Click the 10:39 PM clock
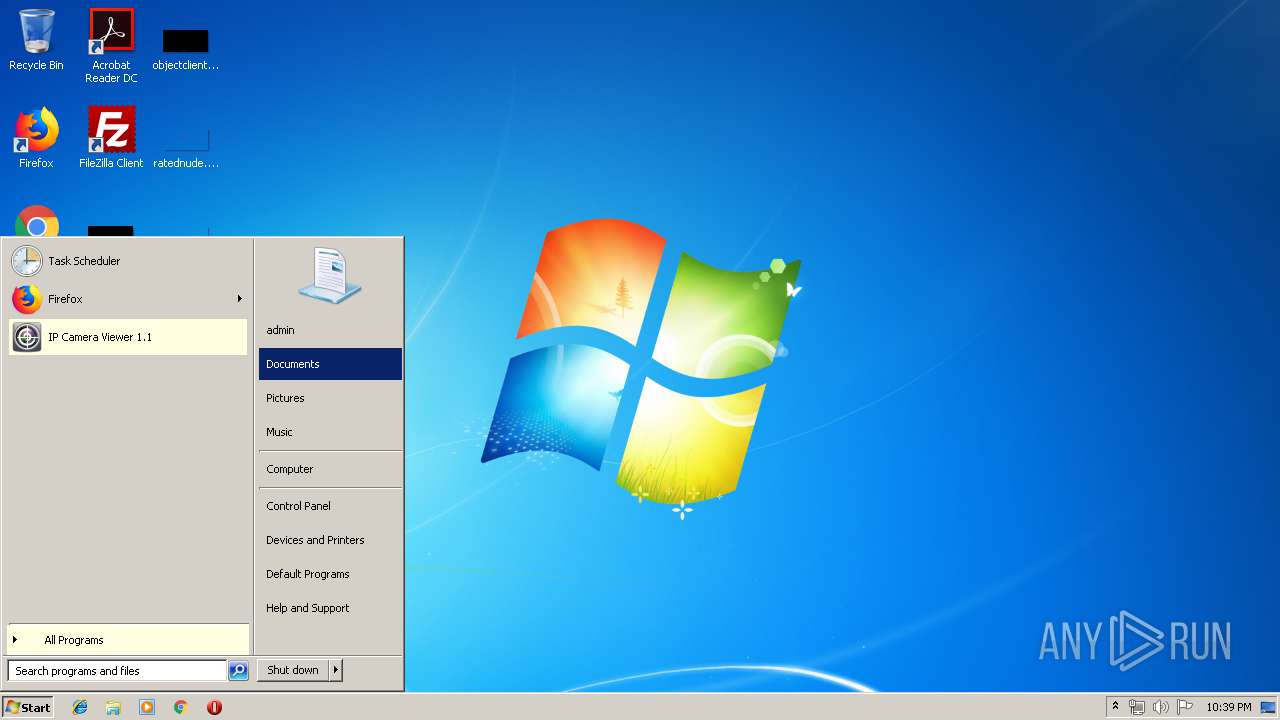The width and height of the screenshot is (1280, 720). point(1228,707)
